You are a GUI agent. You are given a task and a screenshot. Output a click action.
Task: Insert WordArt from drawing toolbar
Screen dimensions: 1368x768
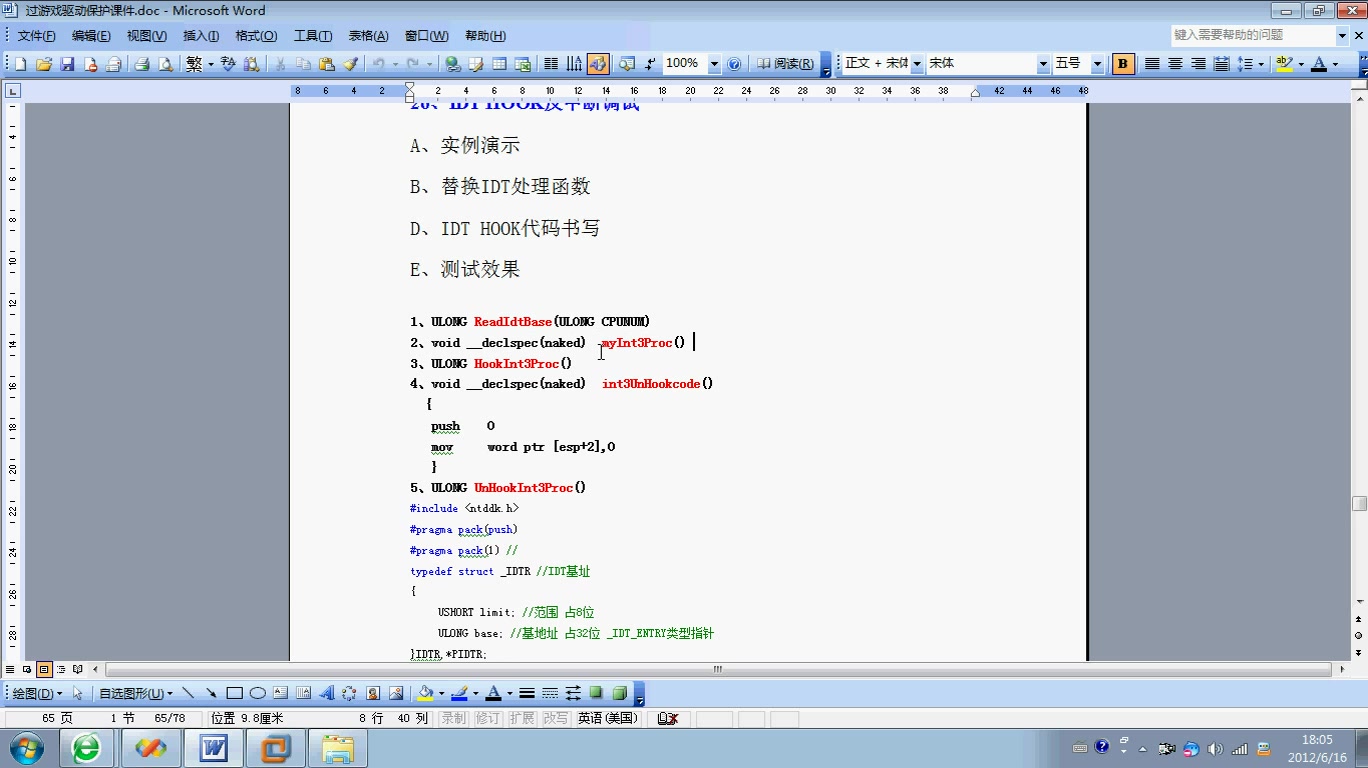click(326, 693)
